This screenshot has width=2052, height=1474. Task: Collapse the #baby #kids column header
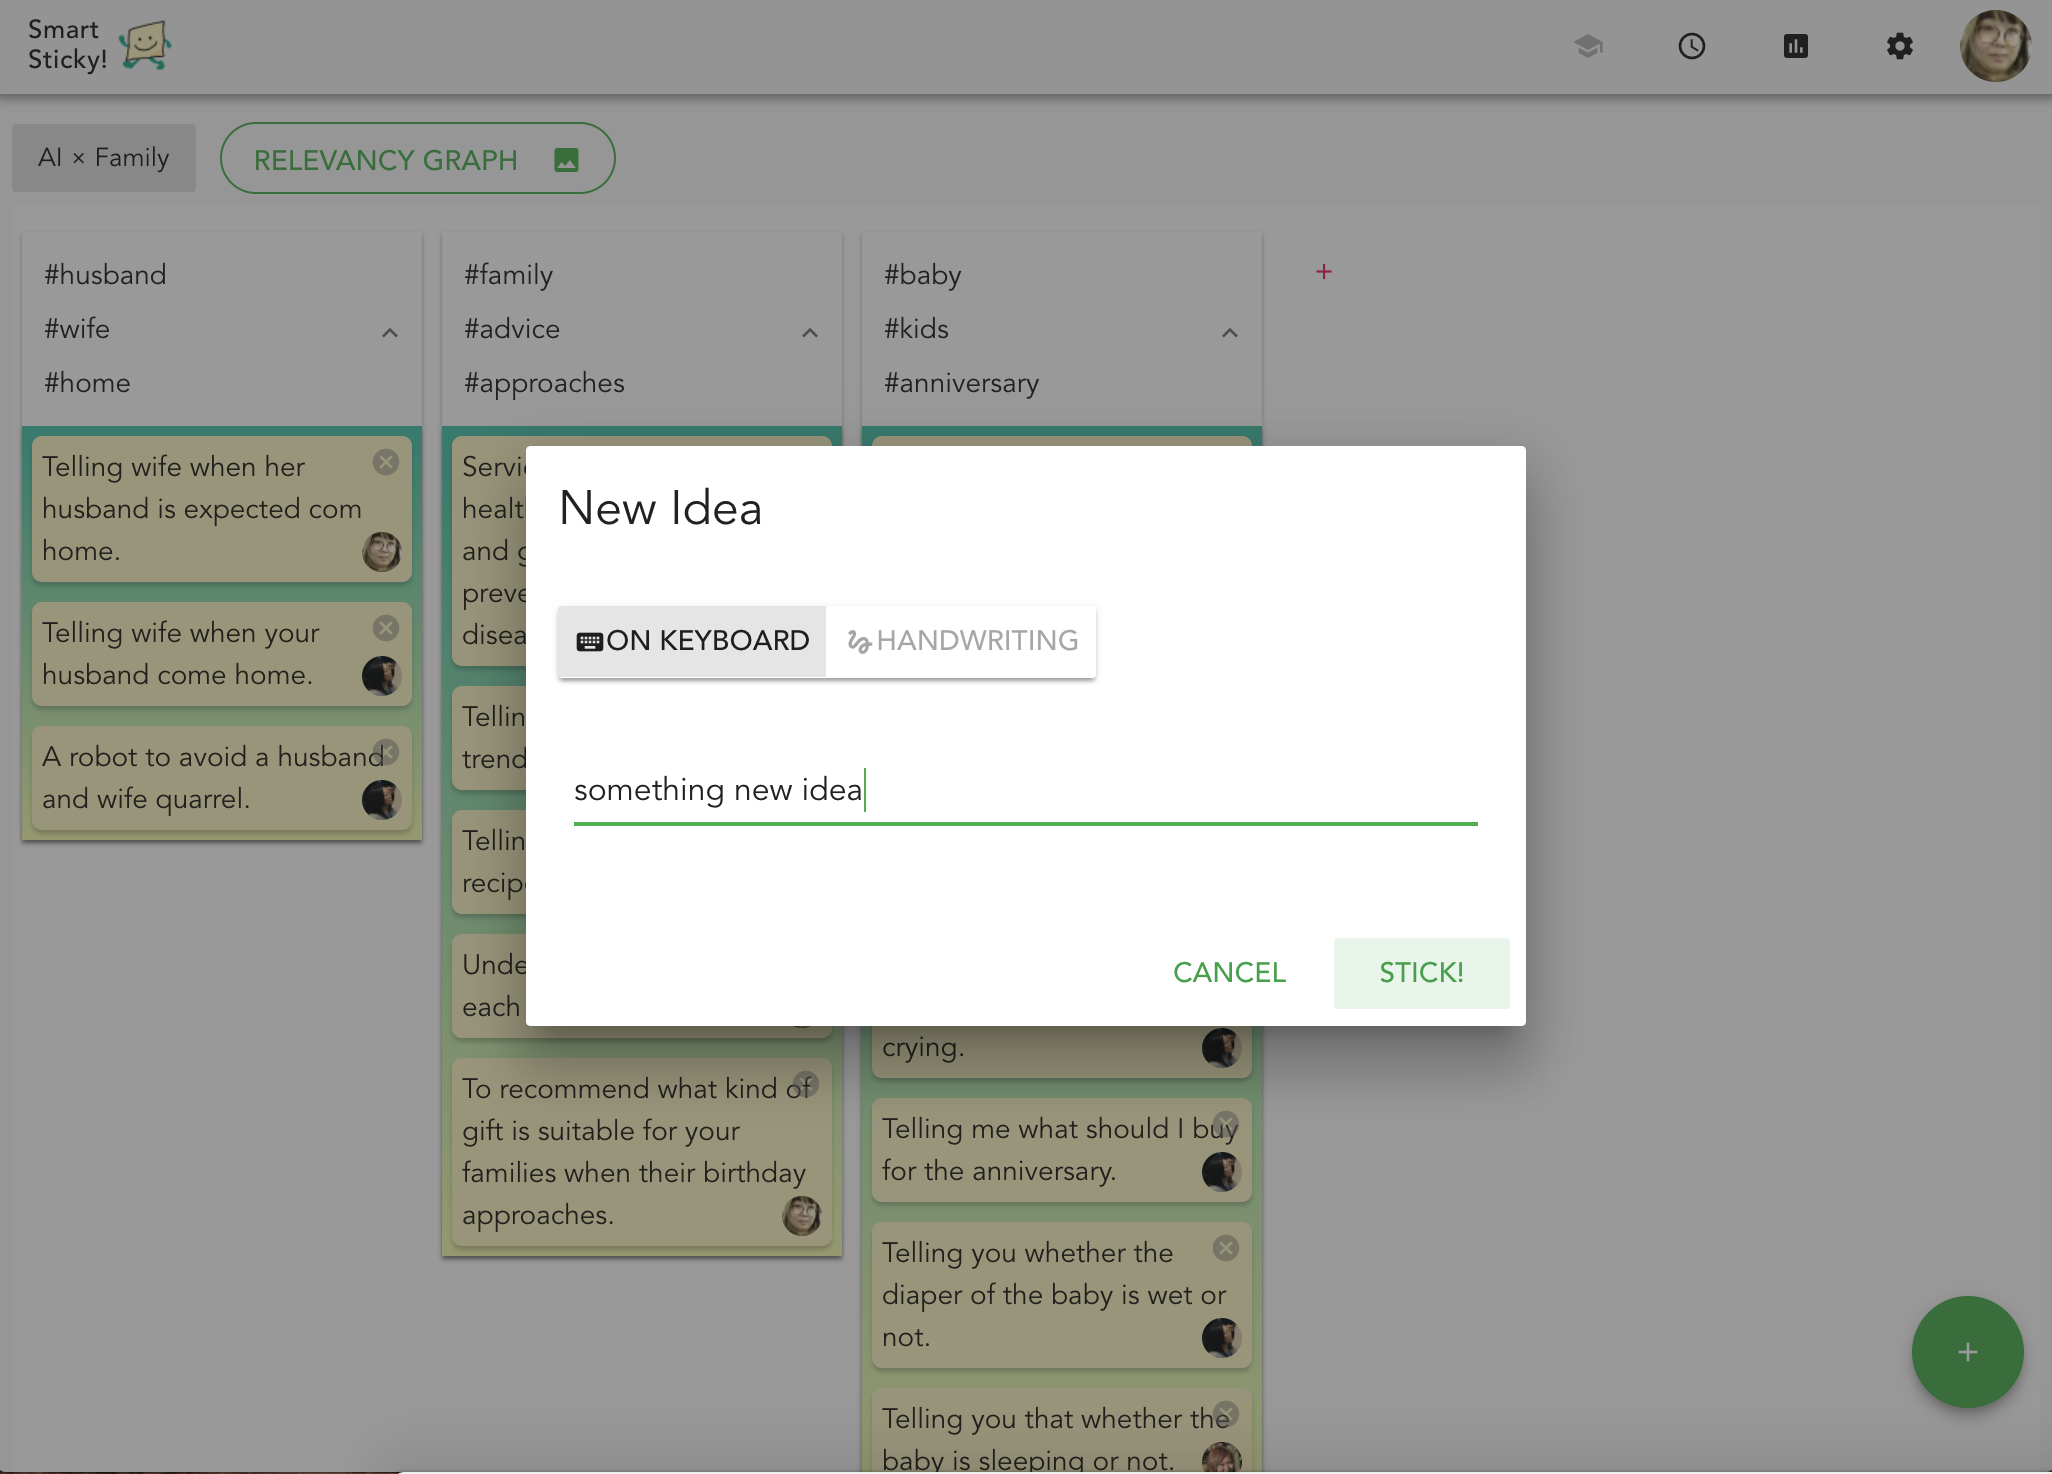pyautogui.click(x=1230, y=332)
